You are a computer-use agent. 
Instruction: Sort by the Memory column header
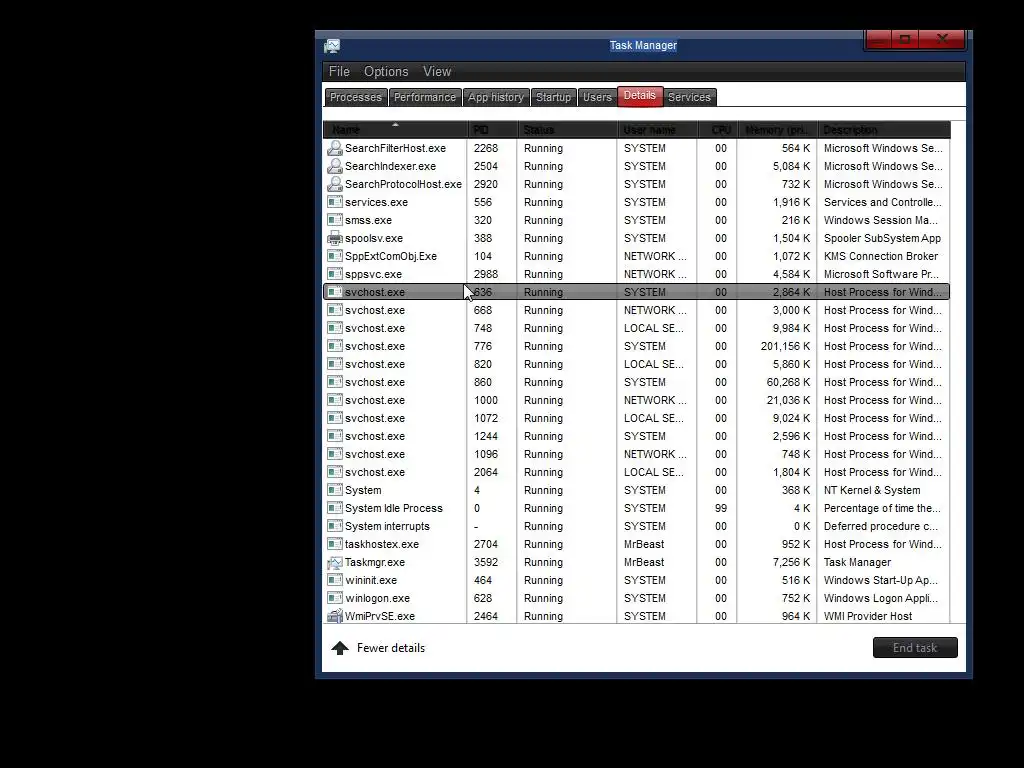pyautogui.click(x=777, y=129)
